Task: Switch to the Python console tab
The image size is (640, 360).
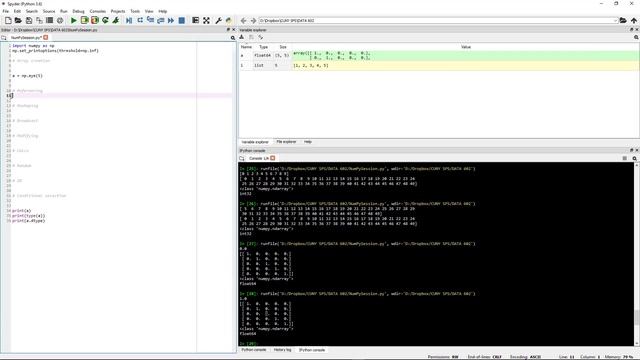Action: (253, 350)
